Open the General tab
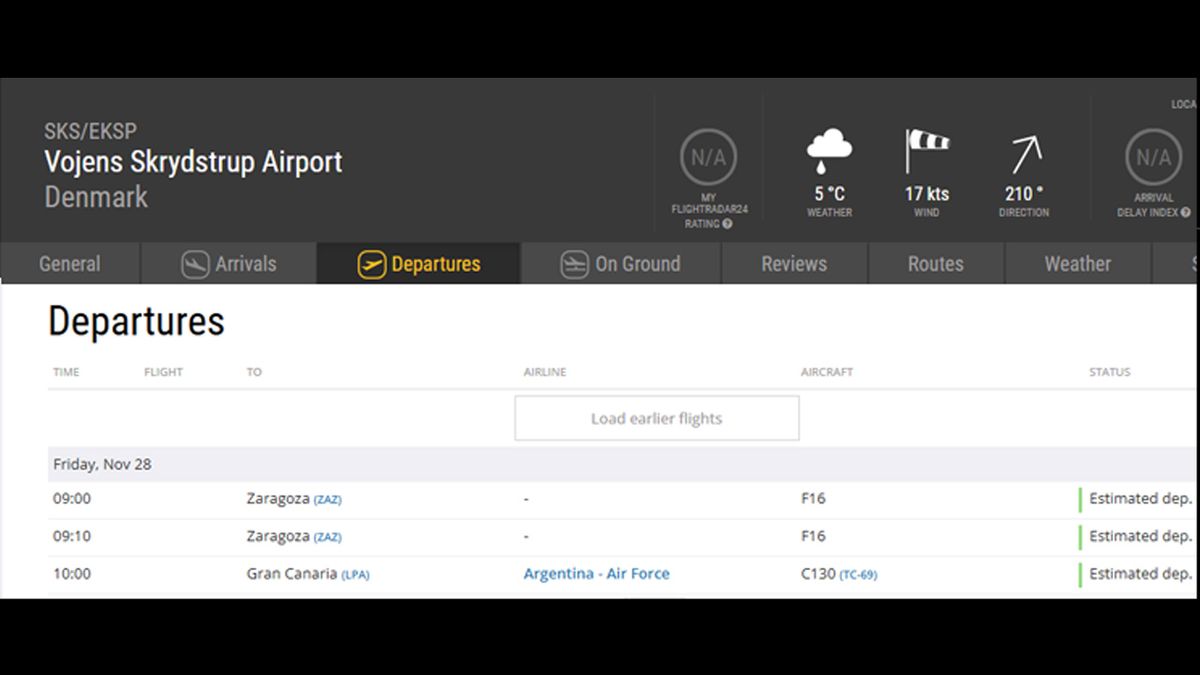Screen dimensions: 1200x675 pos(70,264)
